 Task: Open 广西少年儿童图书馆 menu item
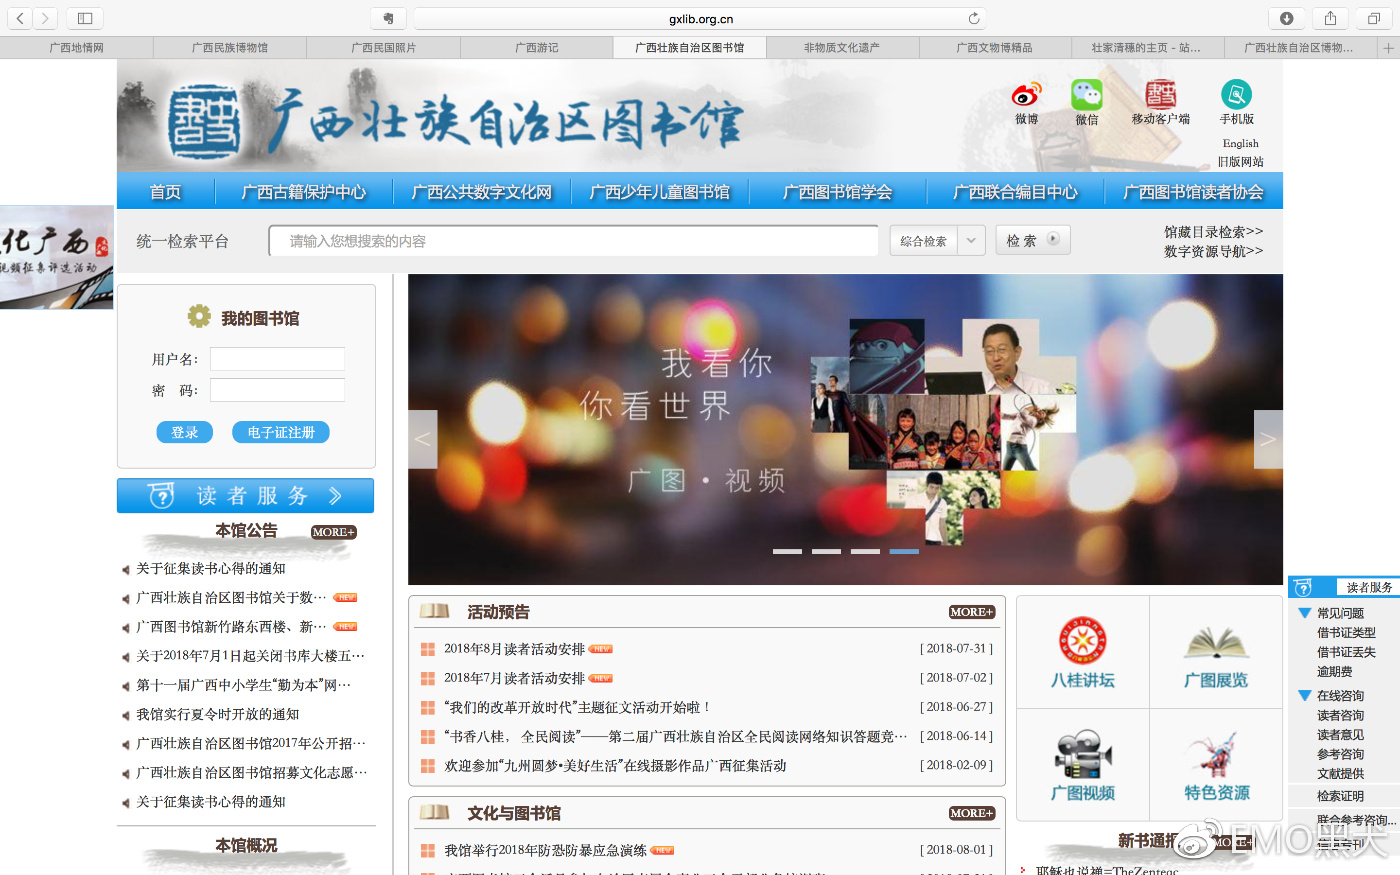coord(660,192)
